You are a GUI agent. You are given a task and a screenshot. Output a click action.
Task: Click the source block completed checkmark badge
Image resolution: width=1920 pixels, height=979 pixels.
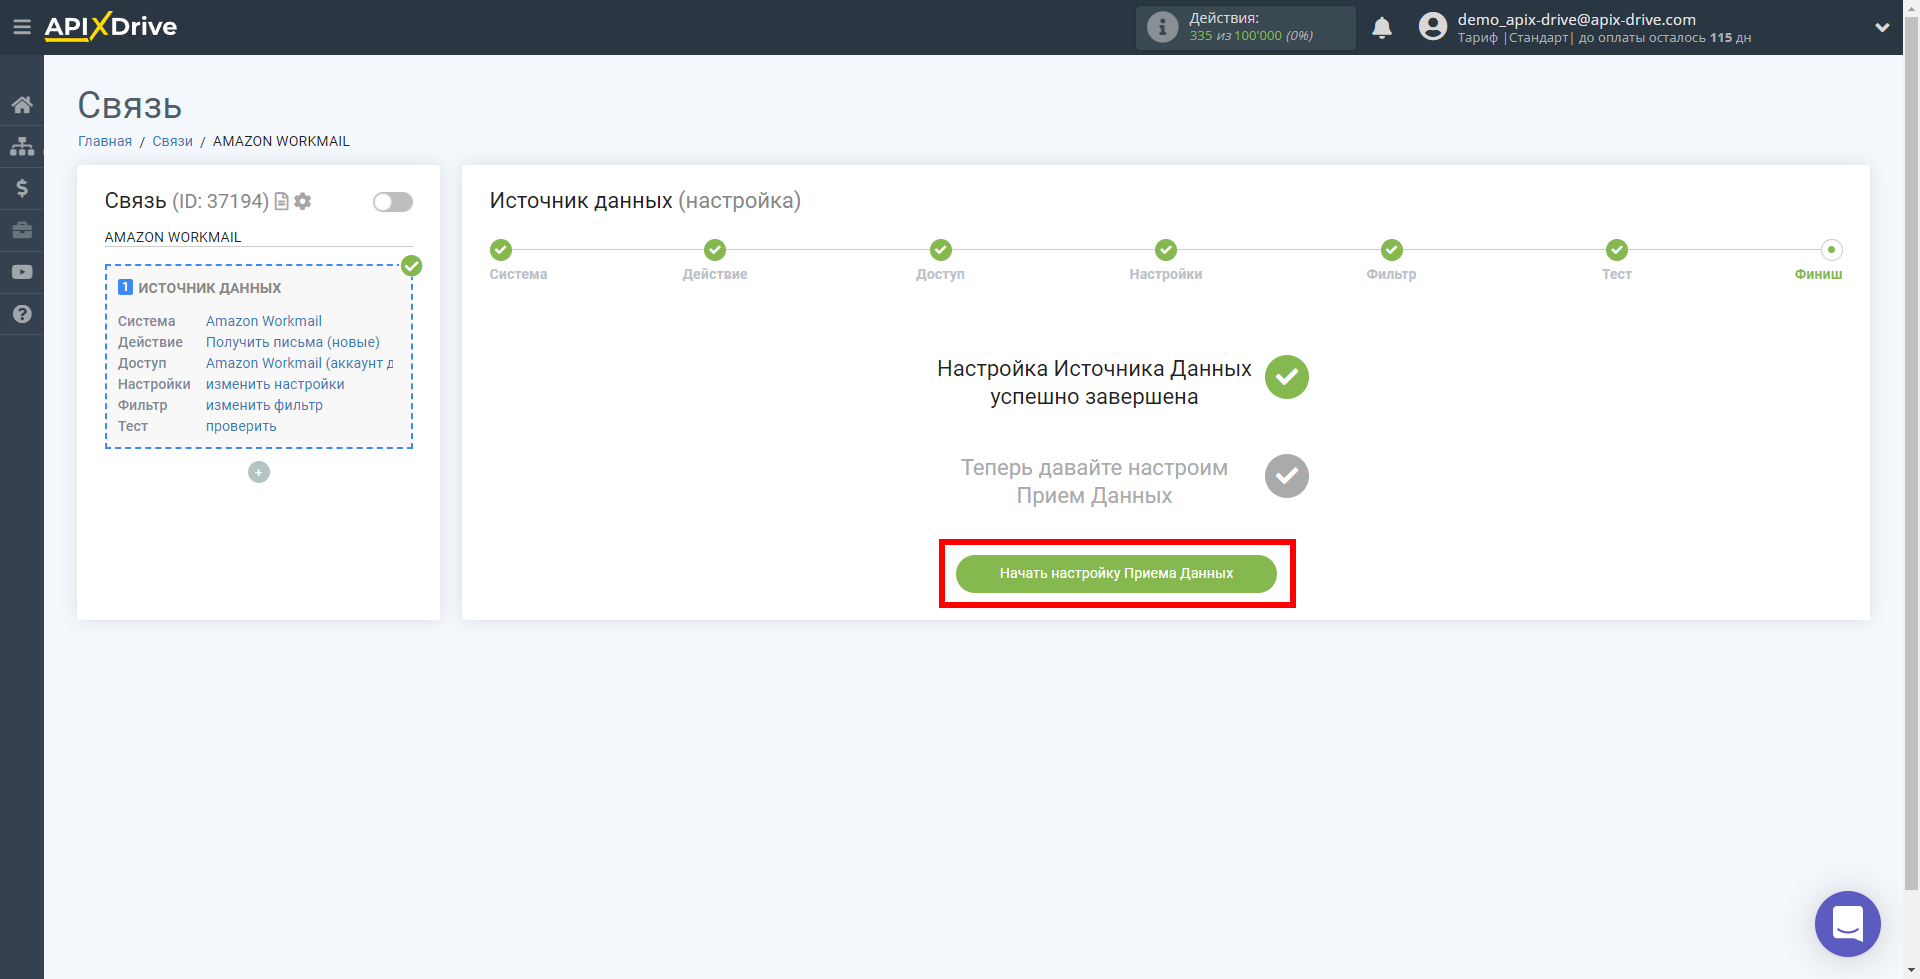pos(411,266)
